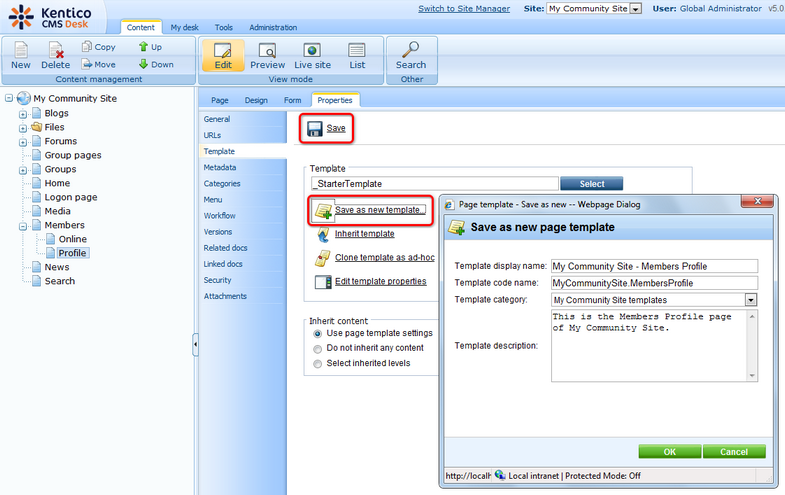Screen dimensions: 785x495
Task: Click the Search magnifier icon
Action: pos(410,50)
